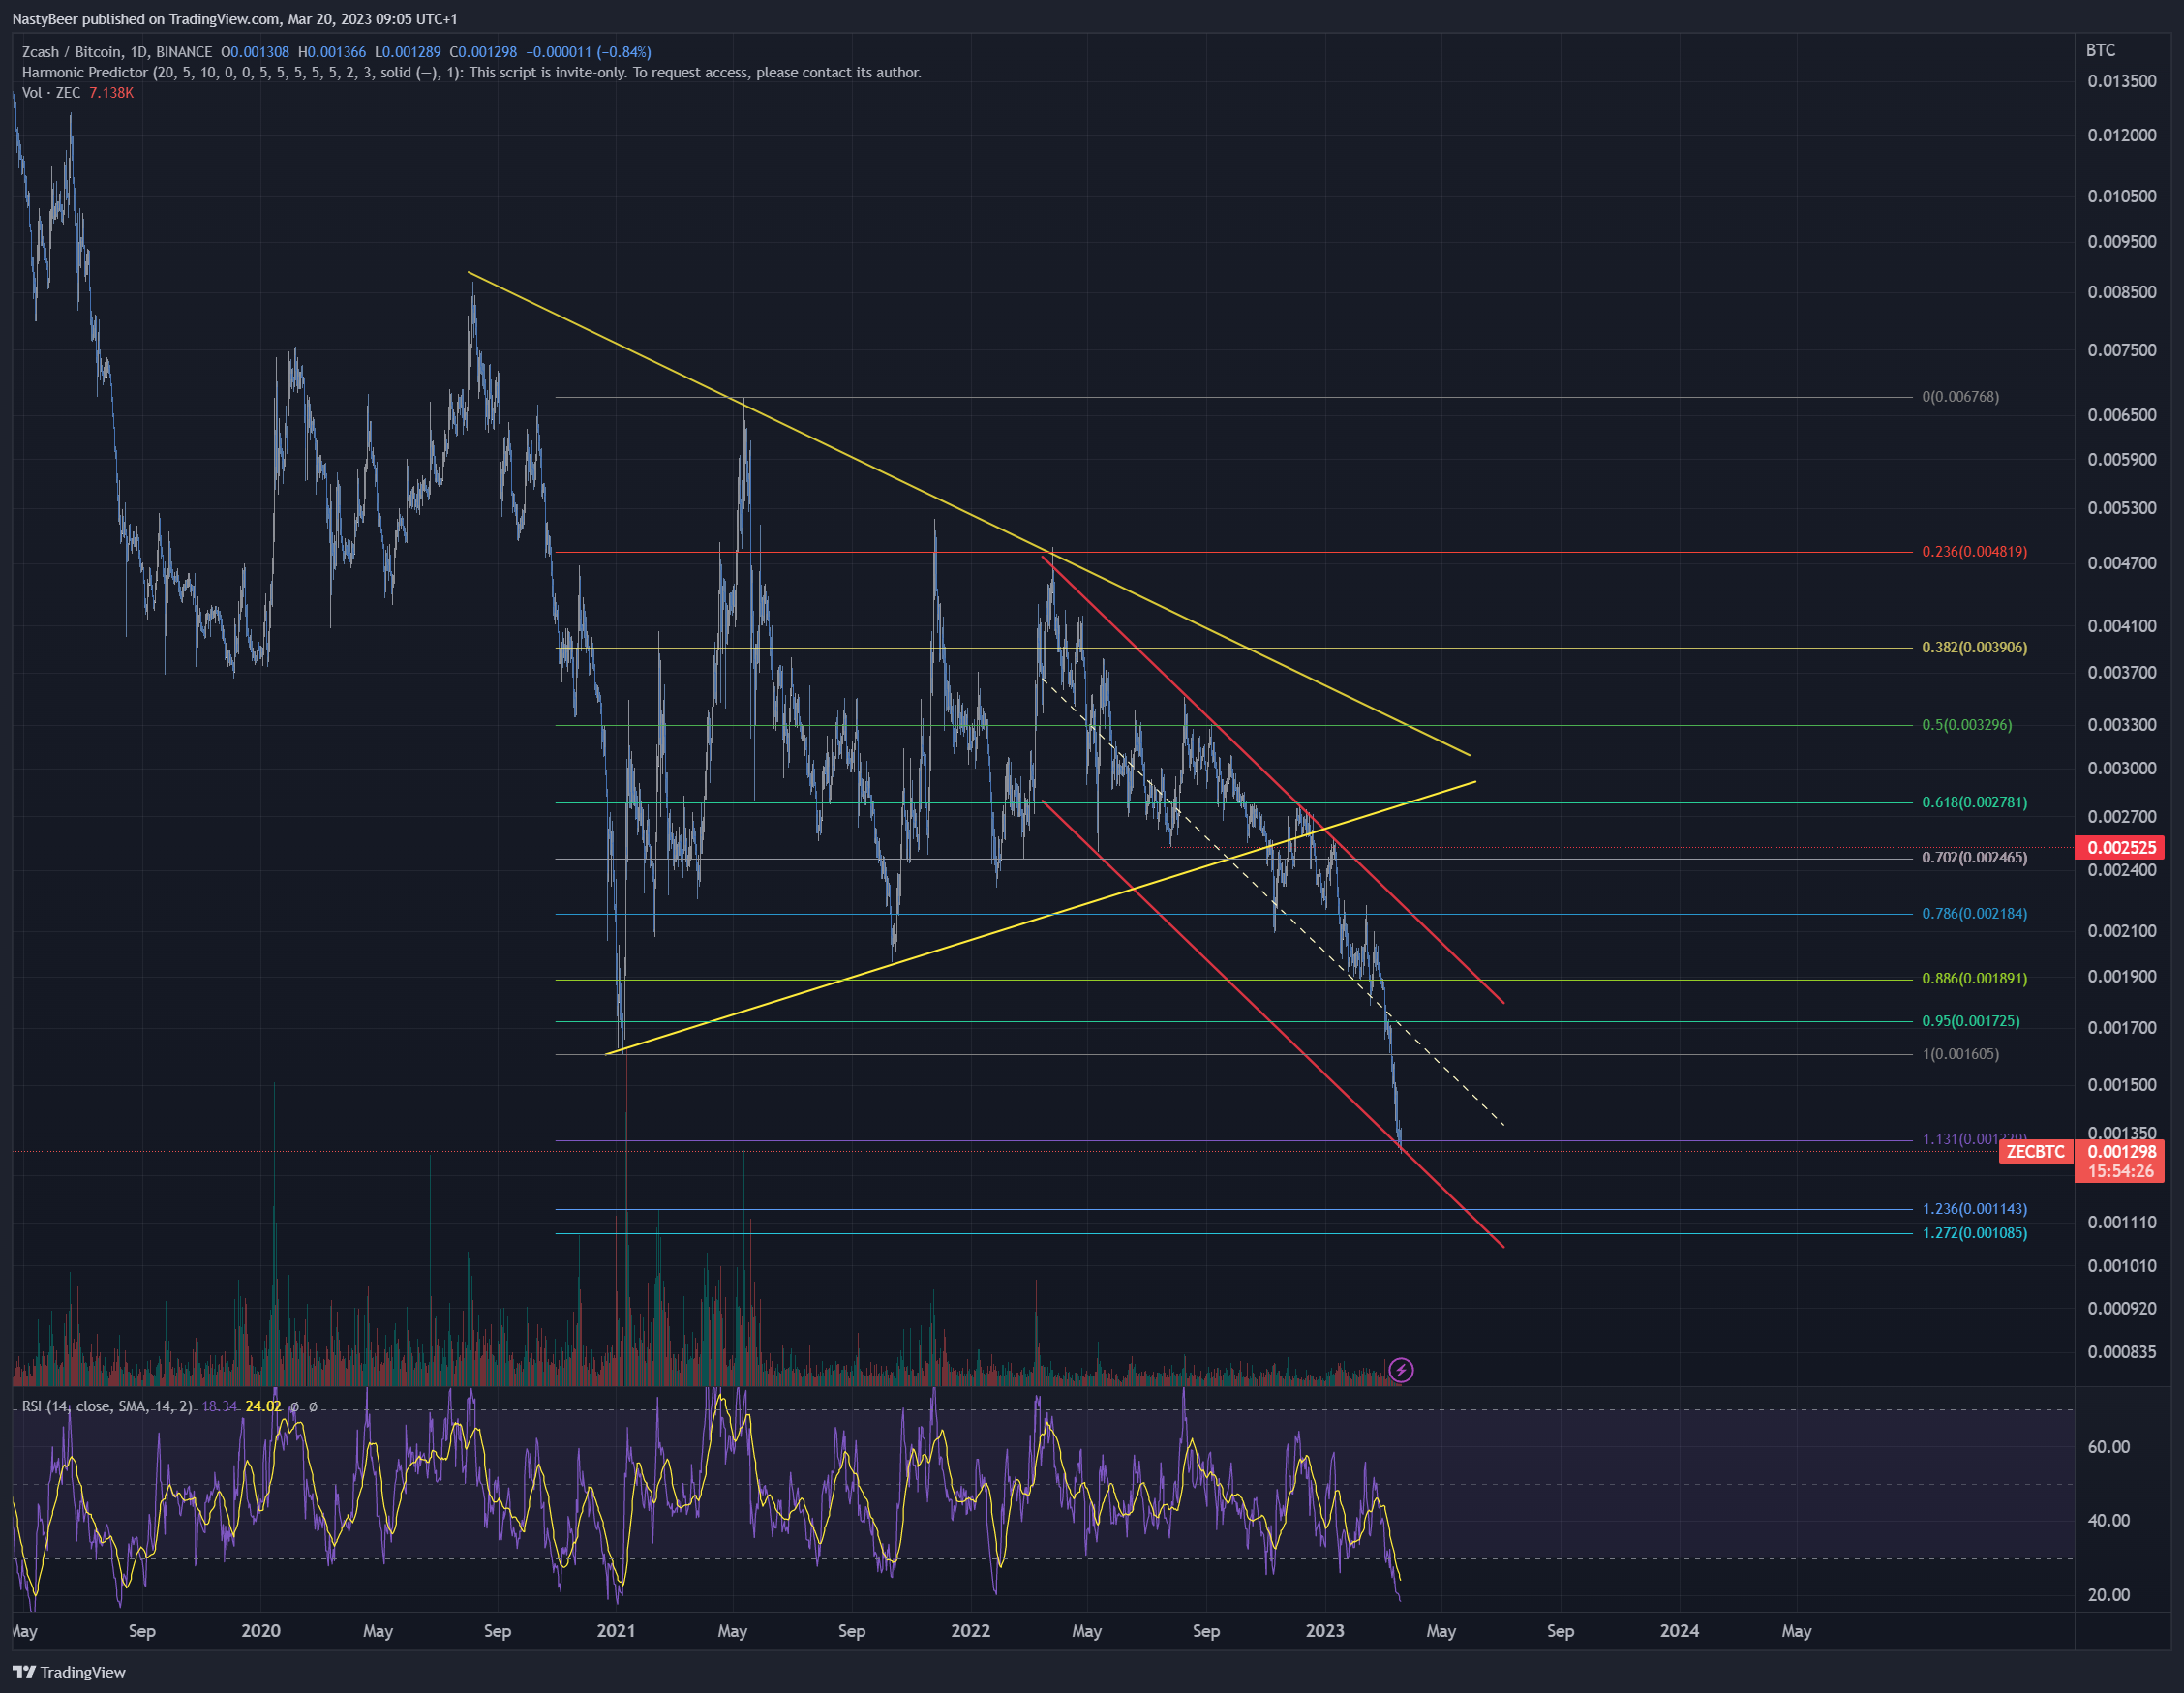Click the 0.003700 price axis label

[x=2122, y=673]
